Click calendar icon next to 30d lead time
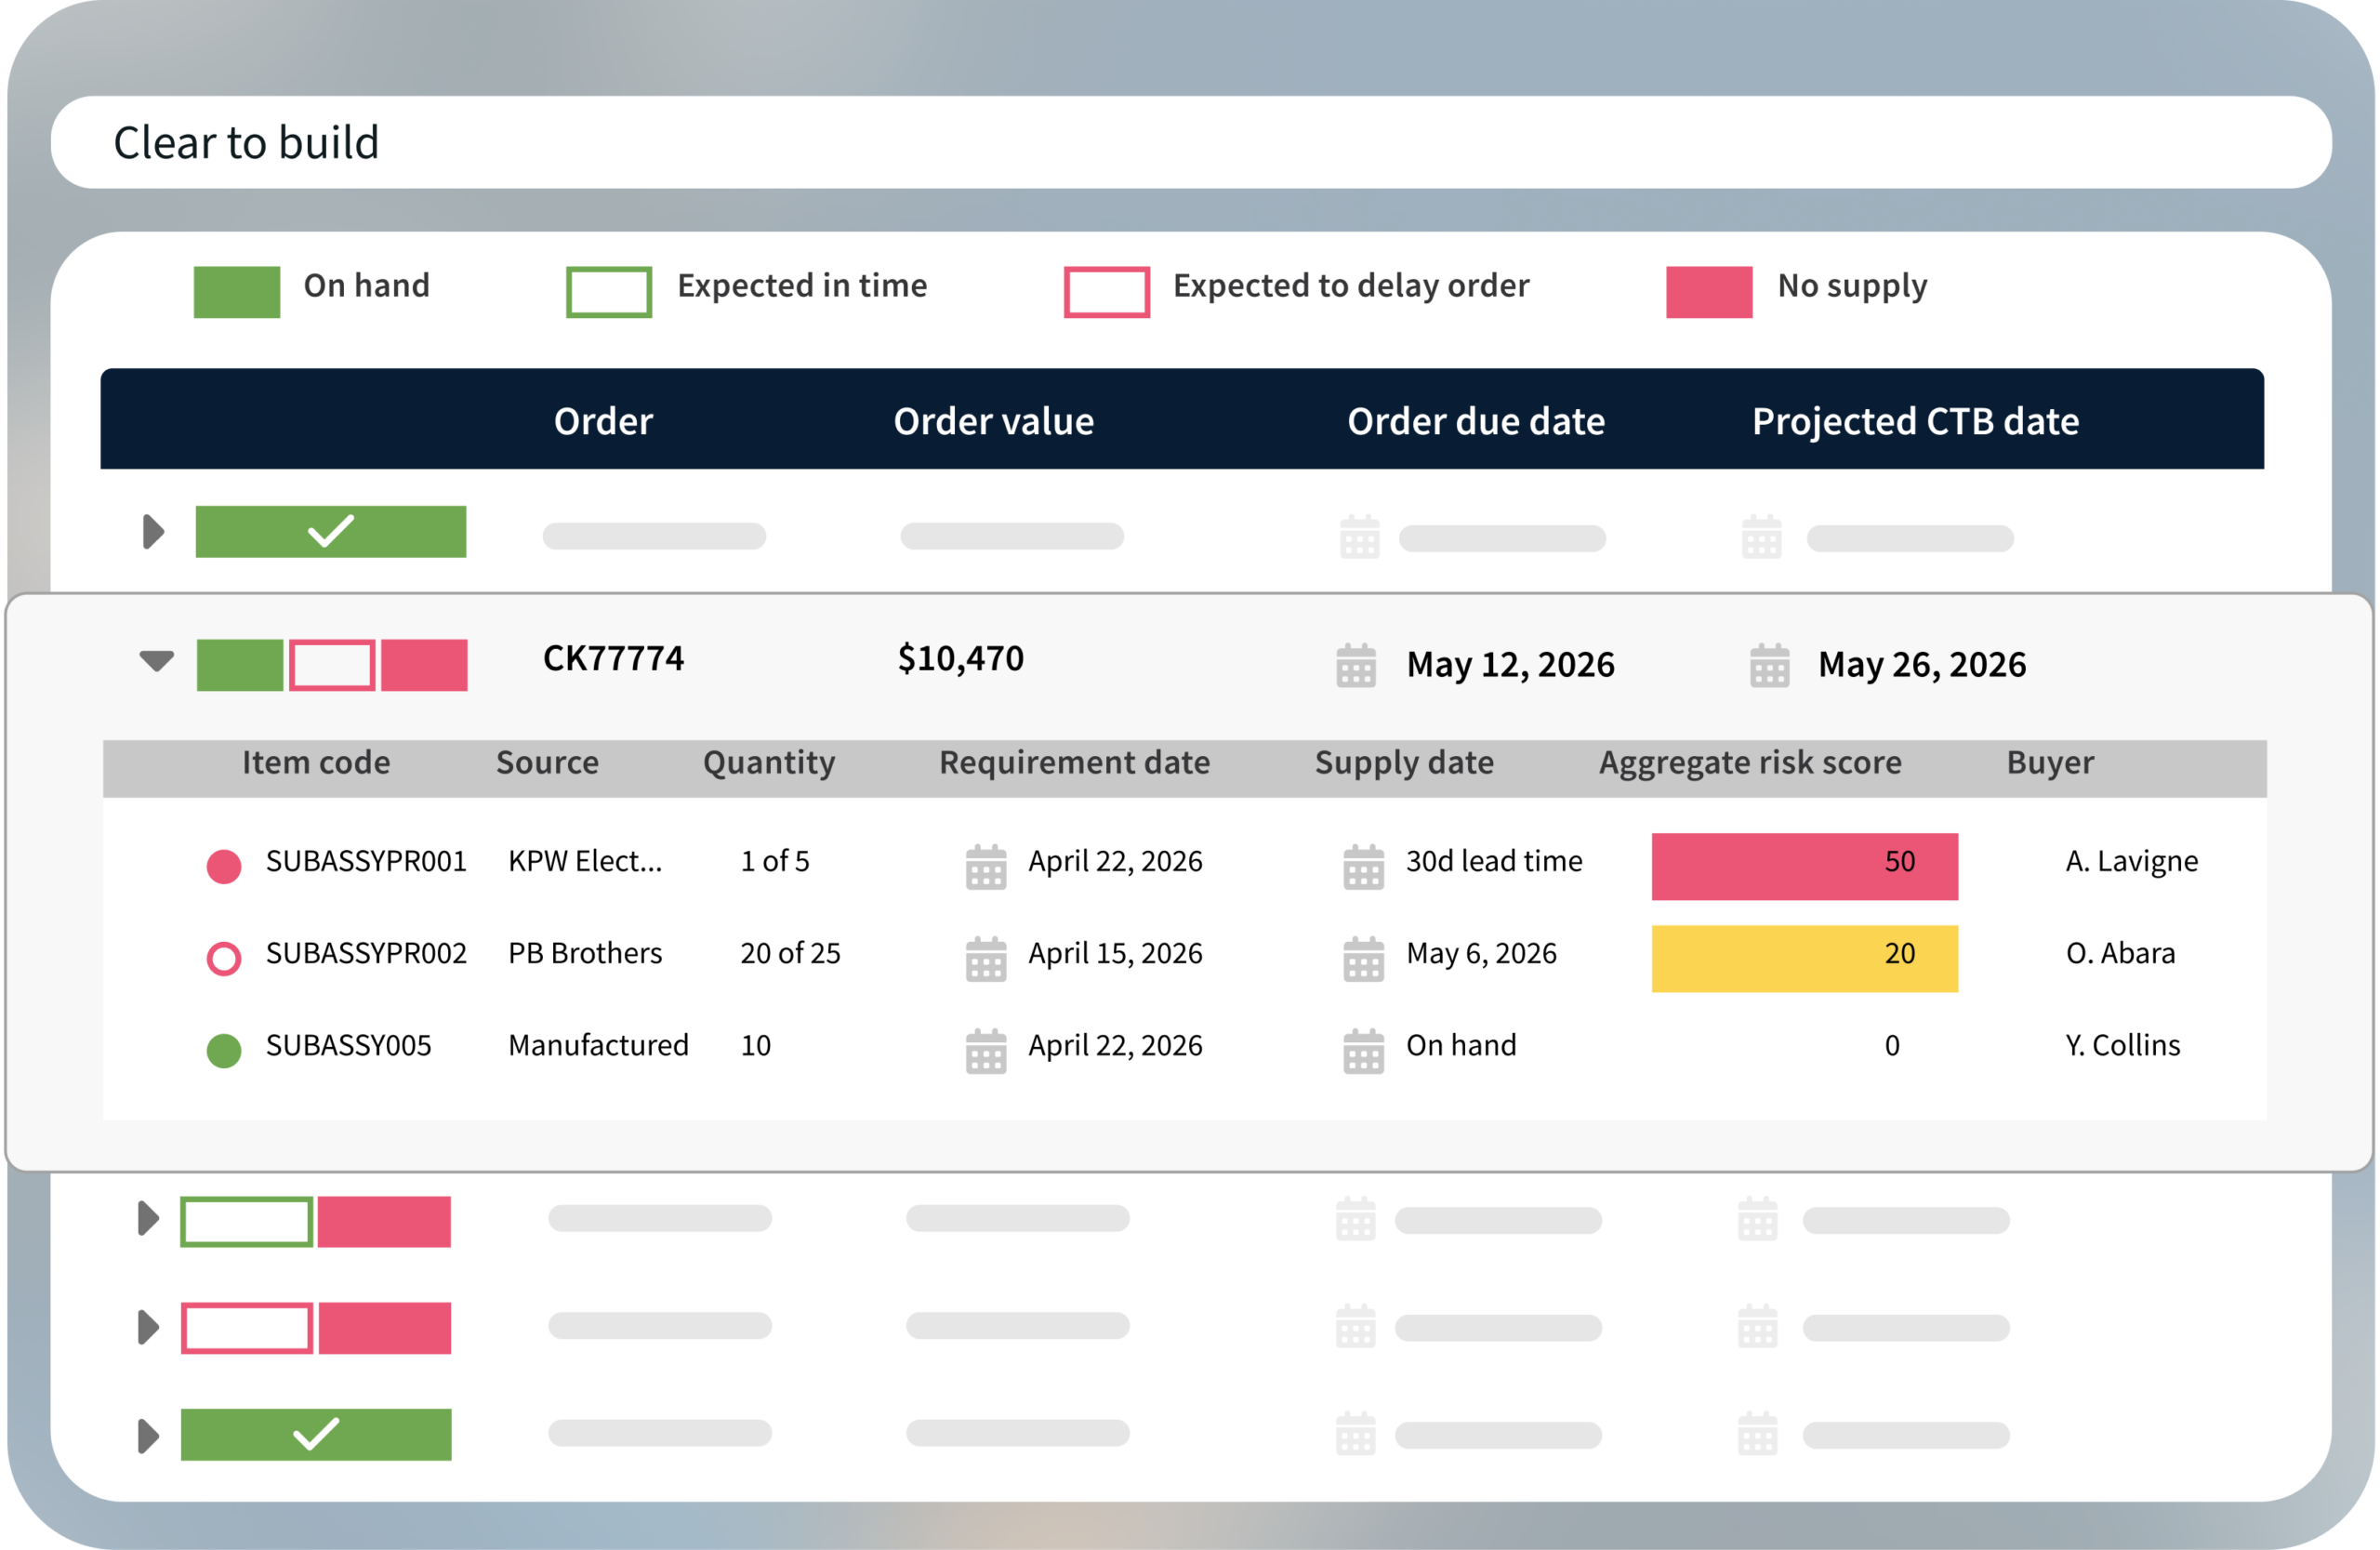 coord(1363,867)
